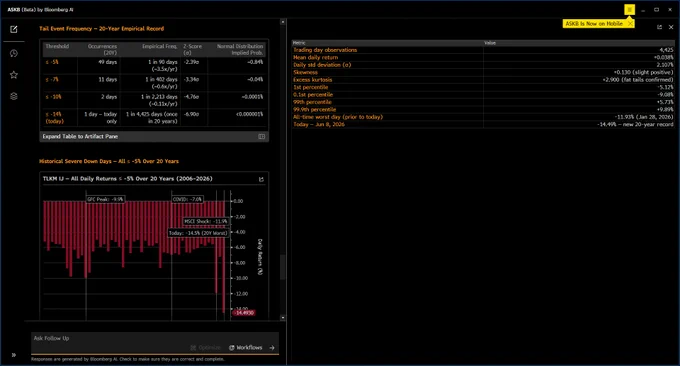Click the Ask Follow Up input field
Viewport: 680px width, 366px height.
click(154, 338)
